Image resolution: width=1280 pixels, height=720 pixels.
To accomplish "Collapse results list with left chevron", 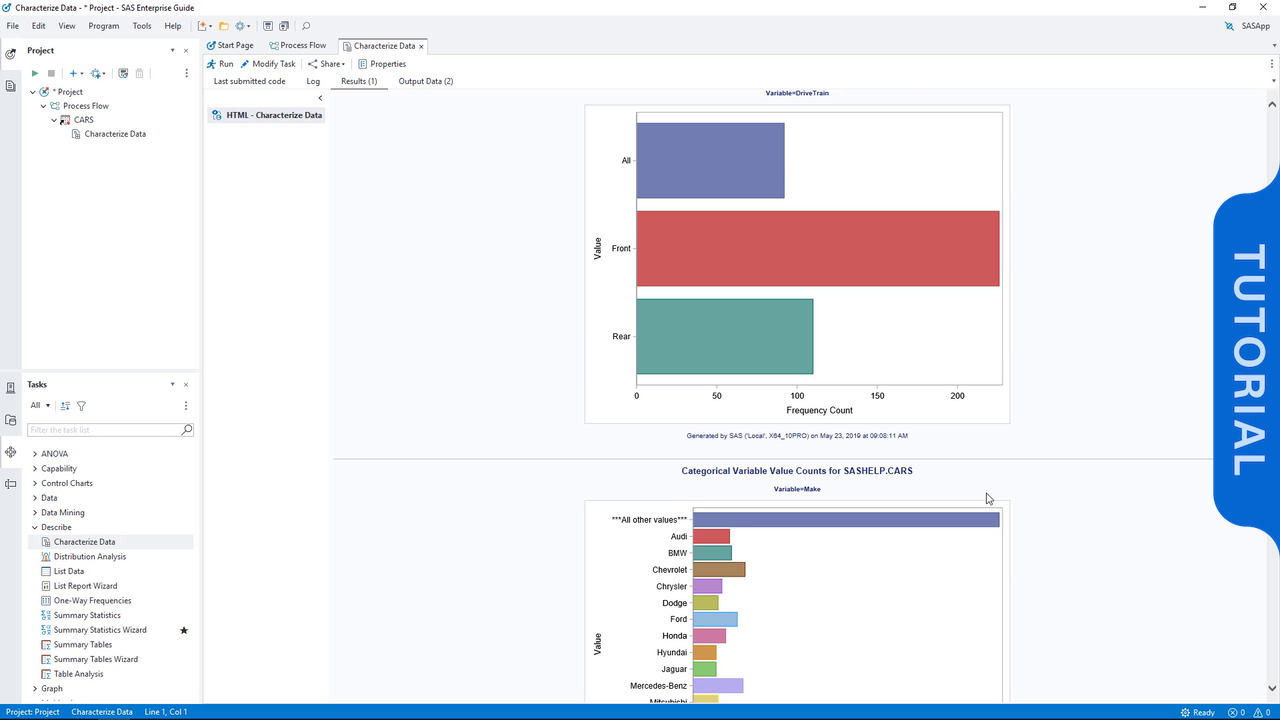I will pyautogui.click(x=320, y=98).
